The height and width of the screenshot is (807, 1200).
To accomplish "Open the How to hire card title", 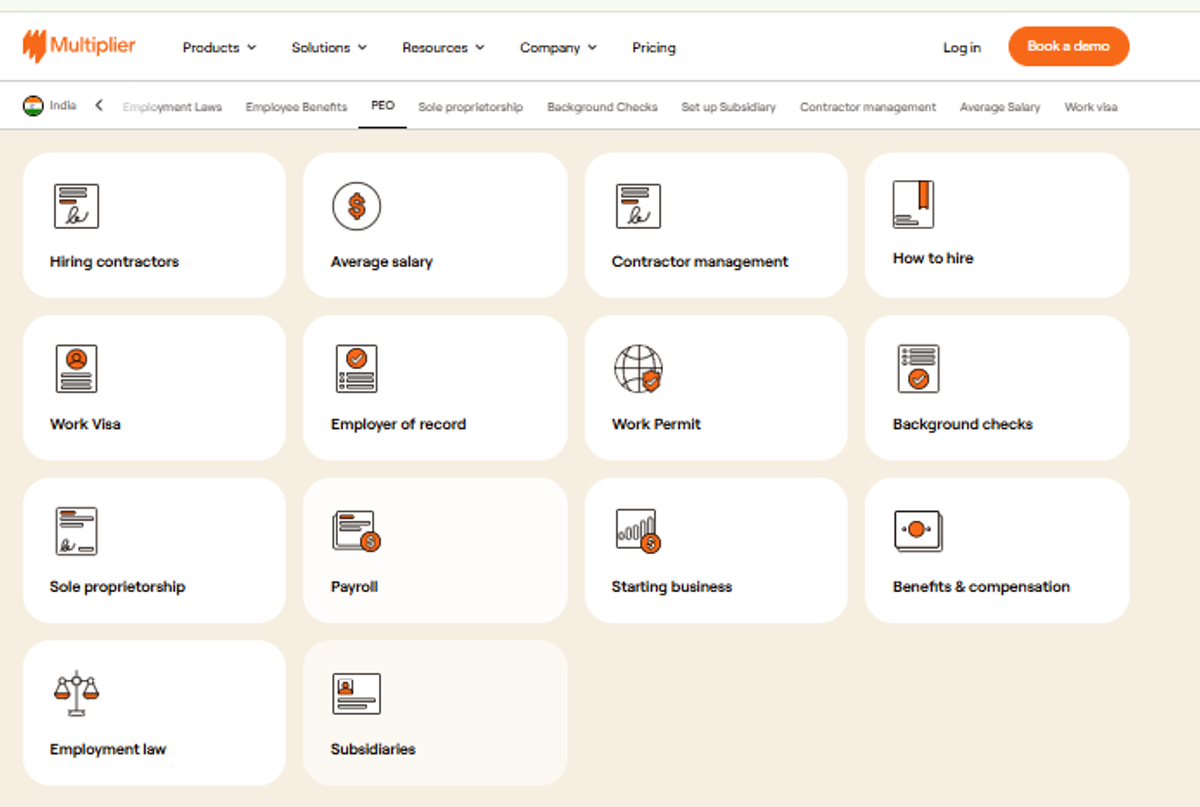I will 933,258.
